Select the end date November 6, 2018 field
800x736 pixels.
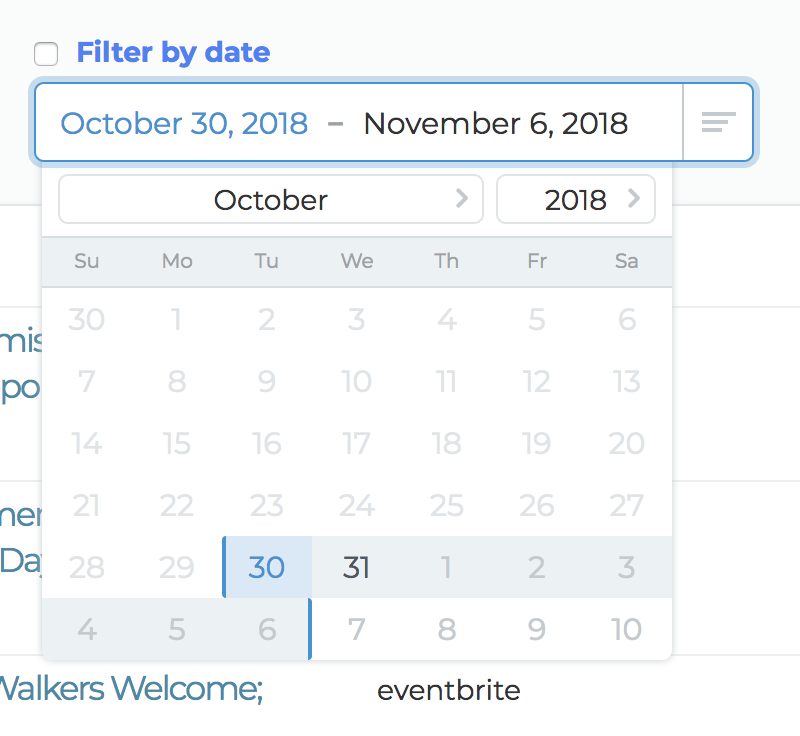495,123
